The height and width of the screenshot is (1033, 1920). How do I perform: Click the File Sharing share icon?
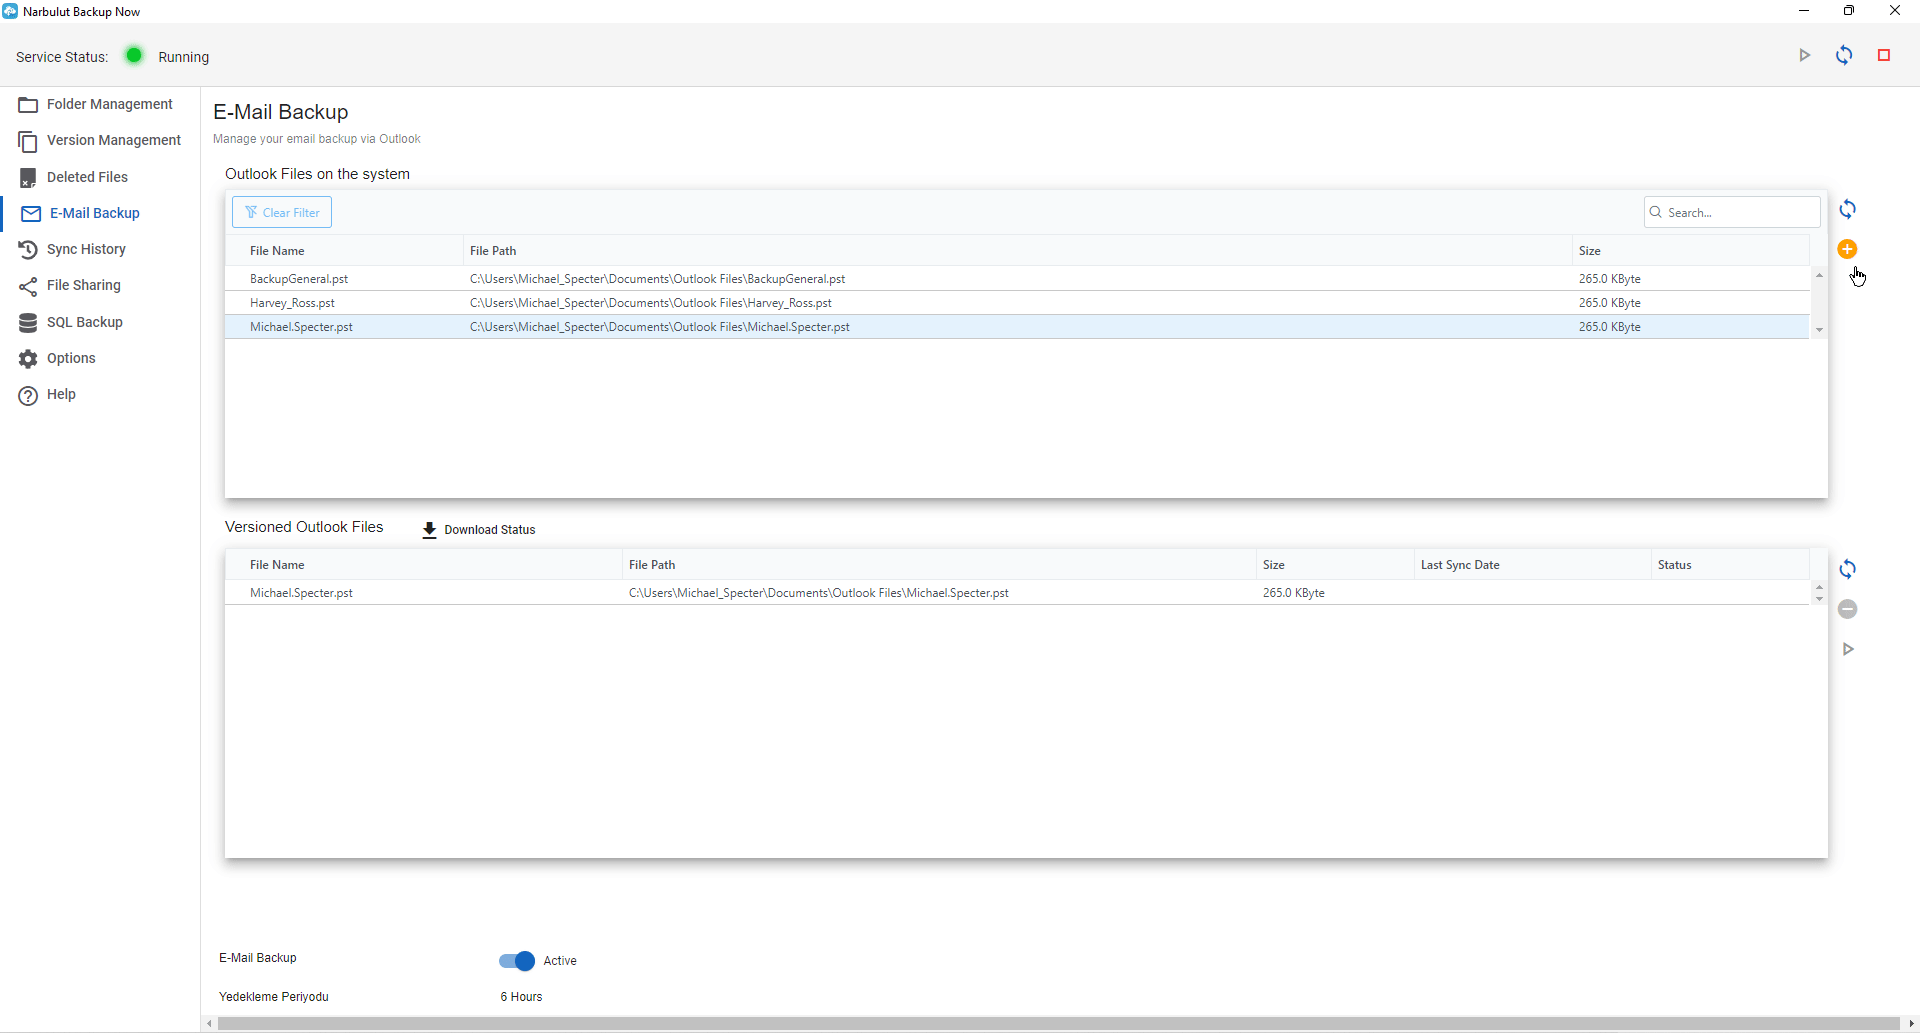tap(28, 286)
